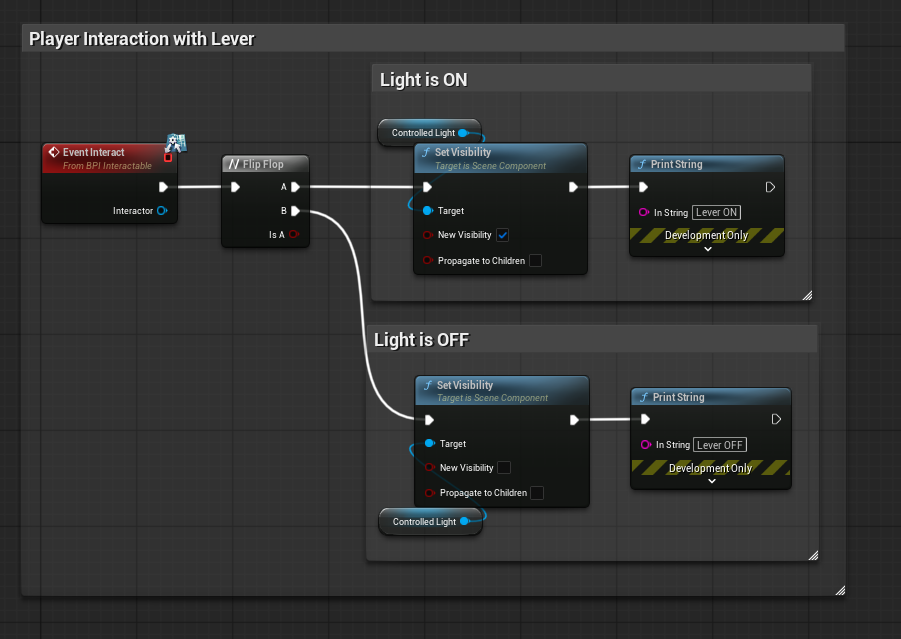901x639 pixels.
Task: Click the Flip Flop A output pin
Action: (296, 187)
